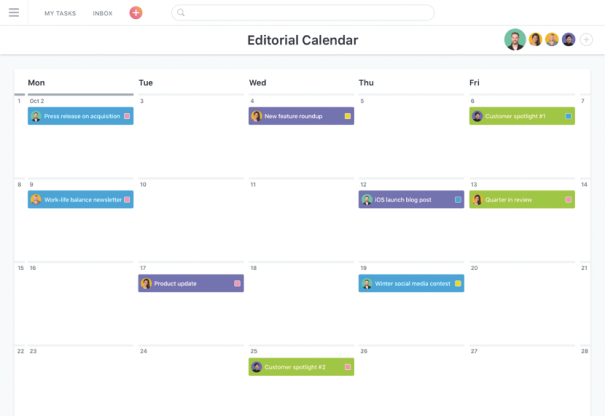Click blue tag square on Customer spotlight #1
The image size is (605, 416).
pyautogui.click(x=568, y=116)
